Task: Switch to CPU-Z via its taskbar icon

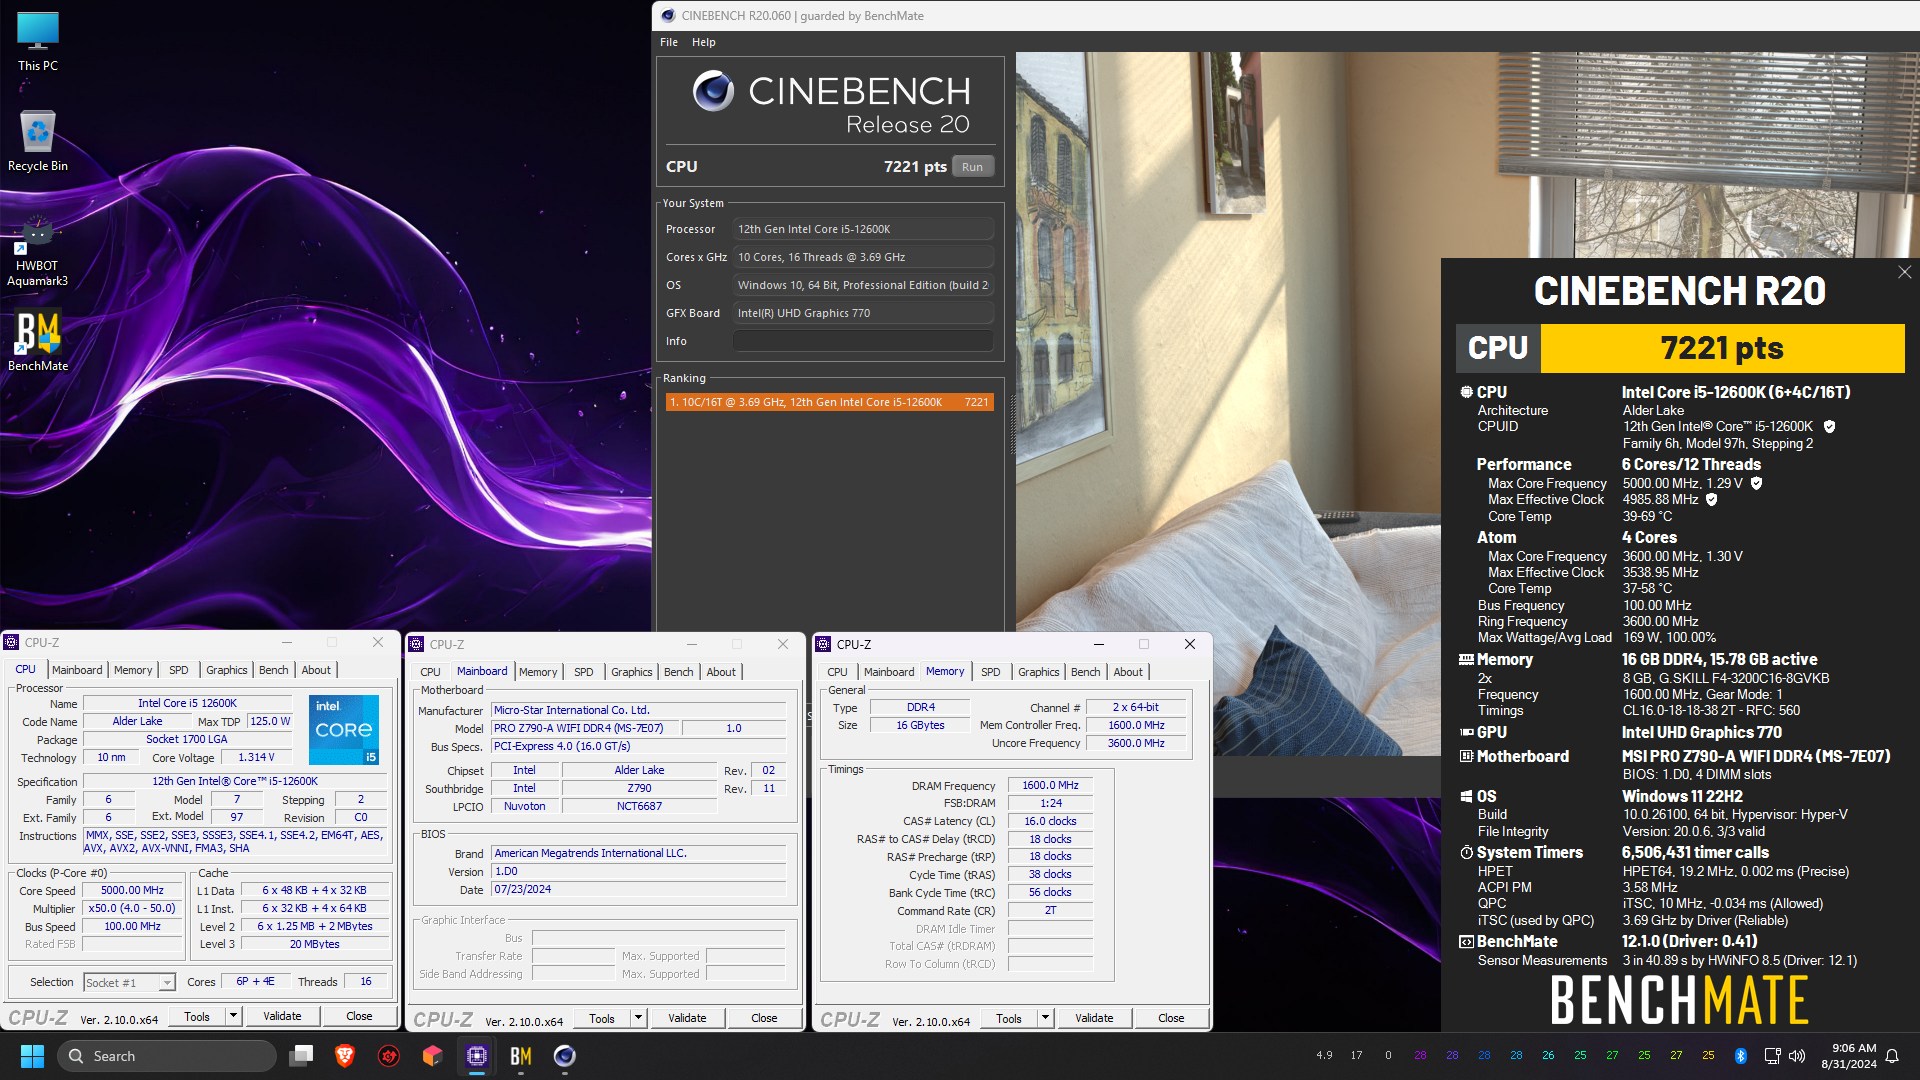Action: [x=477, y=1056]
